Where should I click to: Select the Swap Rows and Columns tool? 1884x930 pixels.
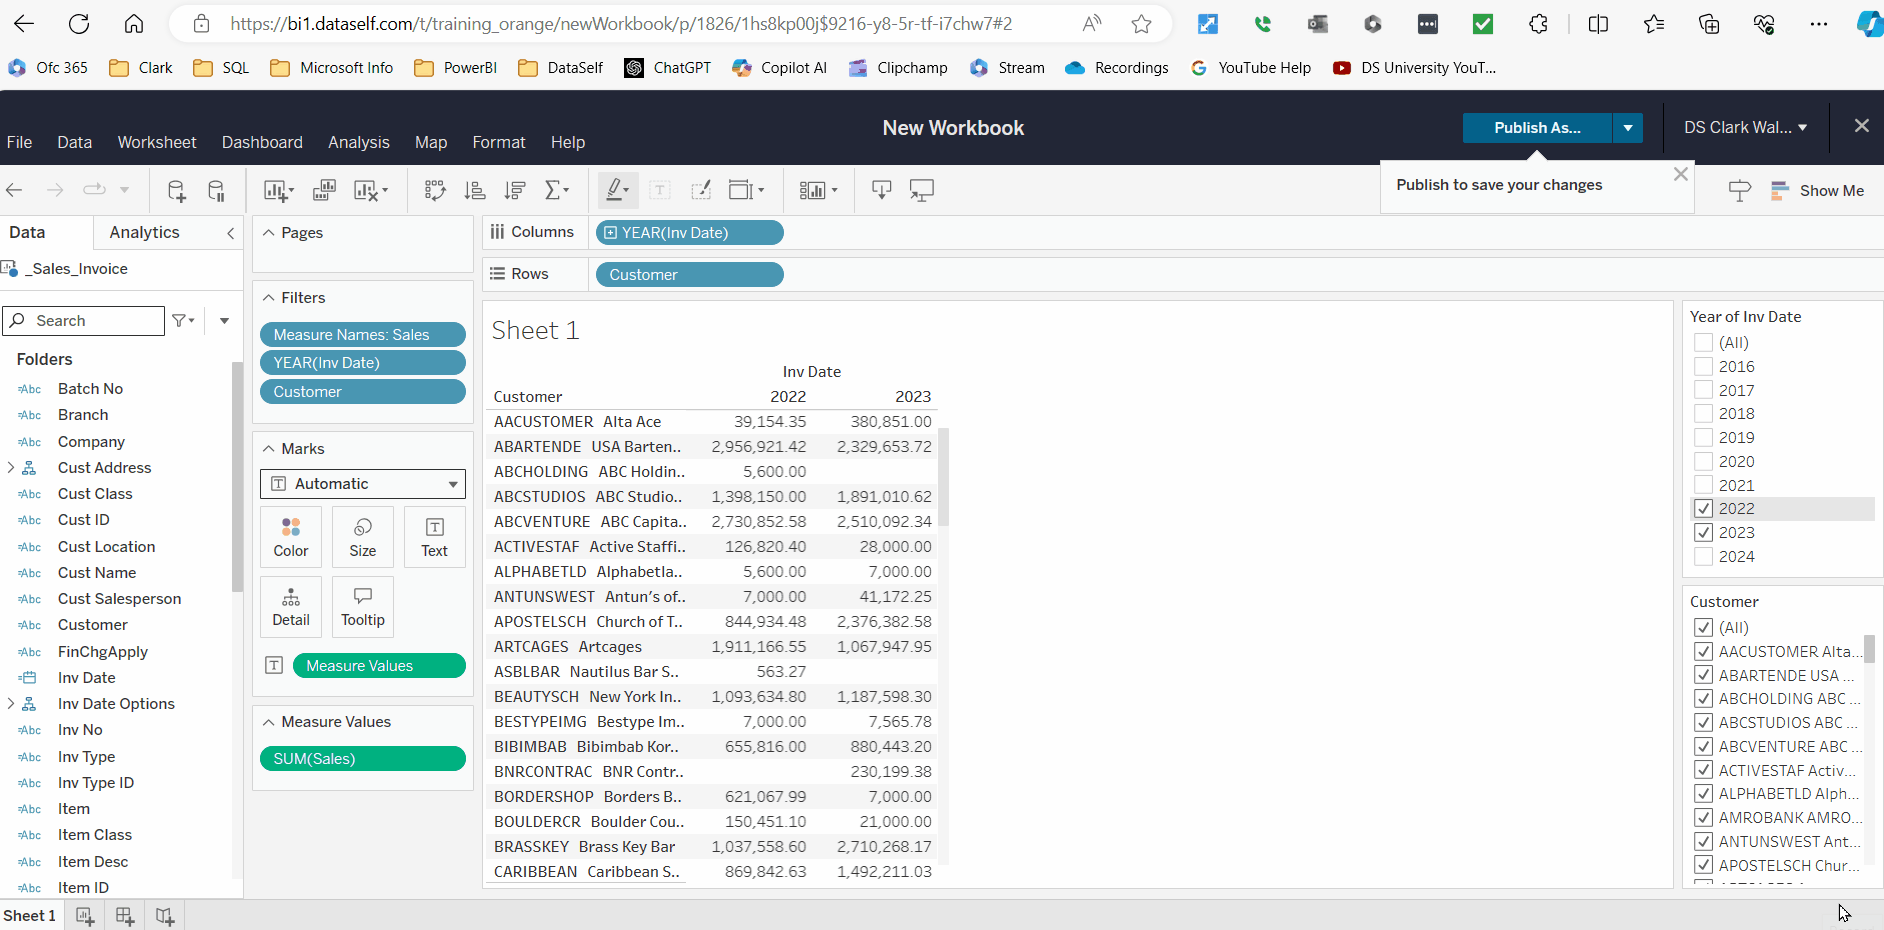point(434,190)
